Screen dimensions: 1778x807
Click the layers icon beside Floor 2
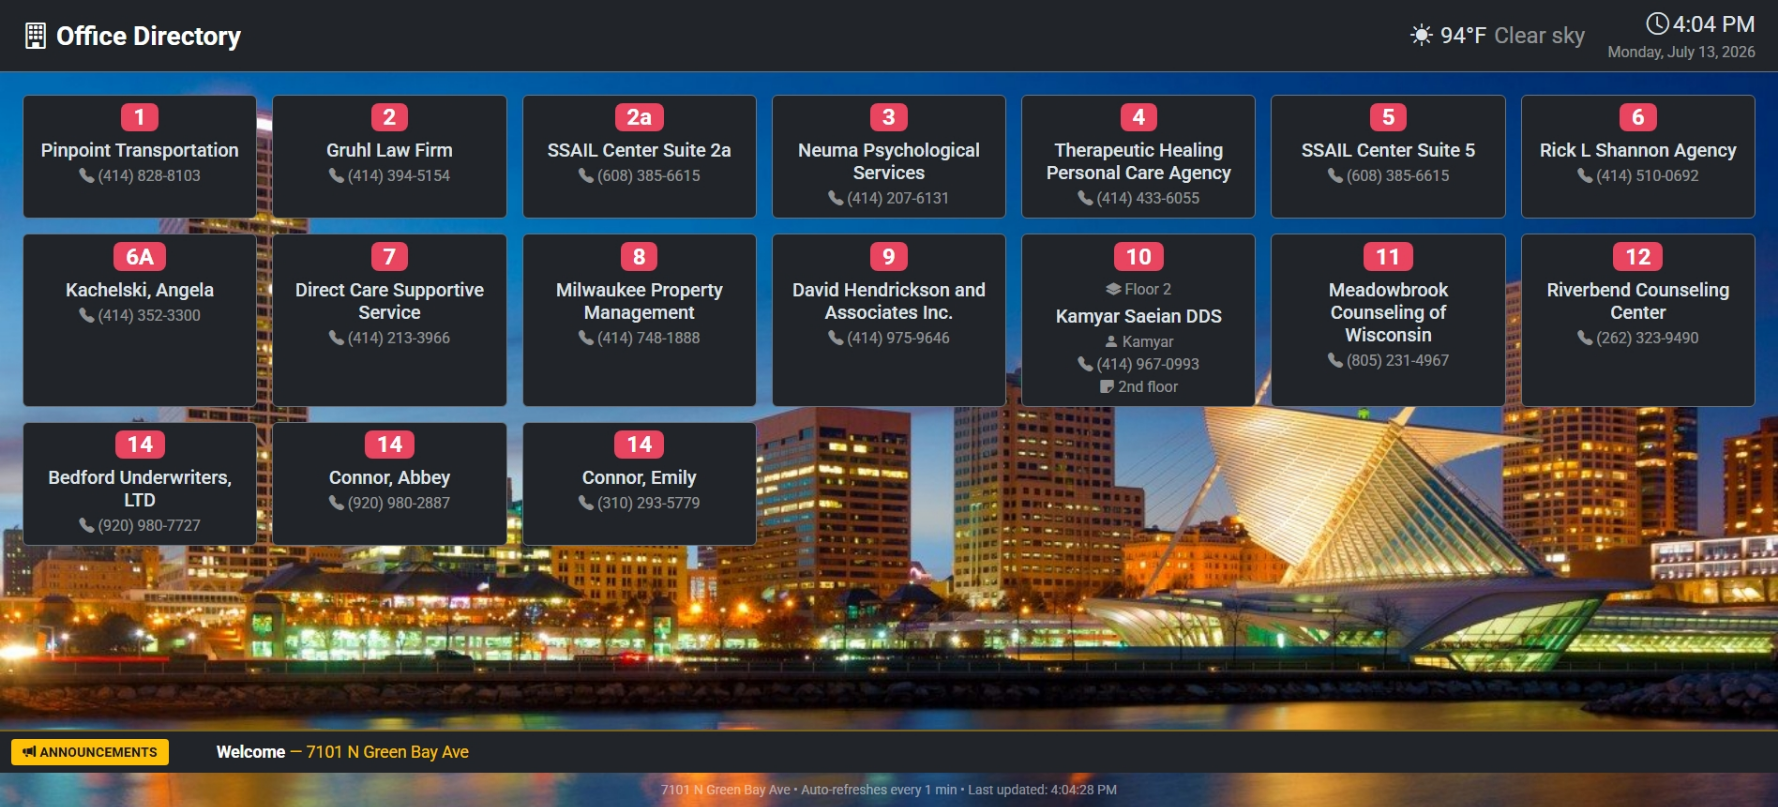1113,289
